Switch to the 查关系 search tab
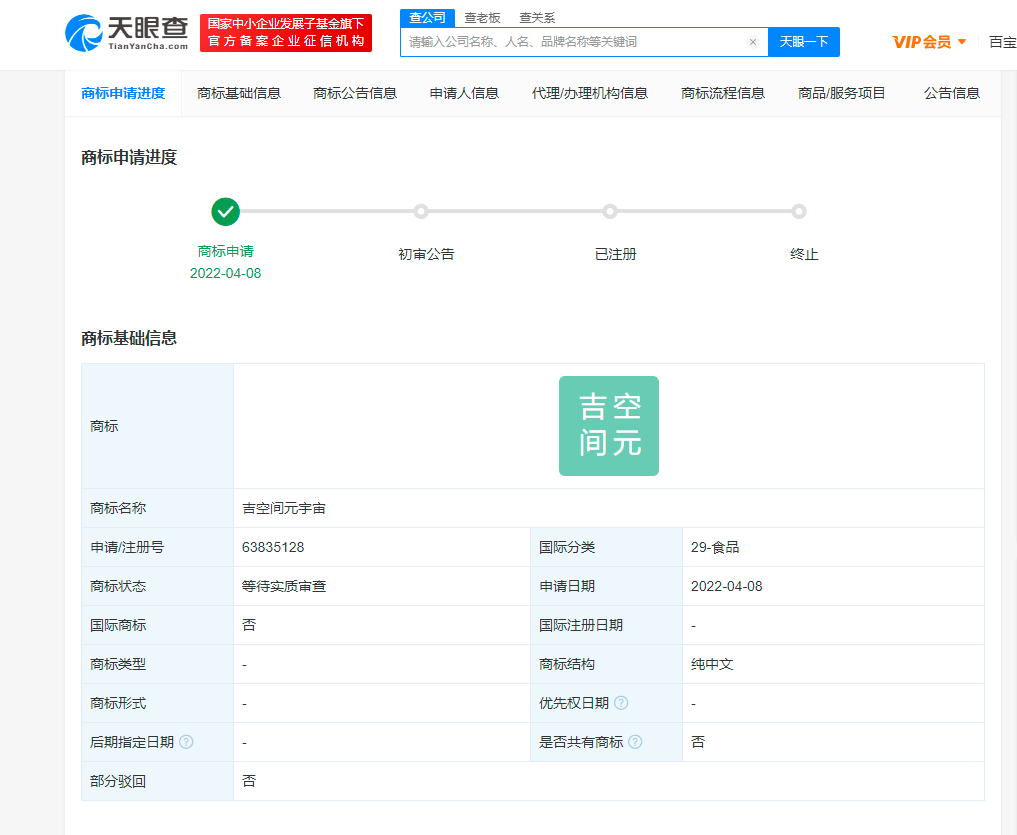 pos(537,18)
